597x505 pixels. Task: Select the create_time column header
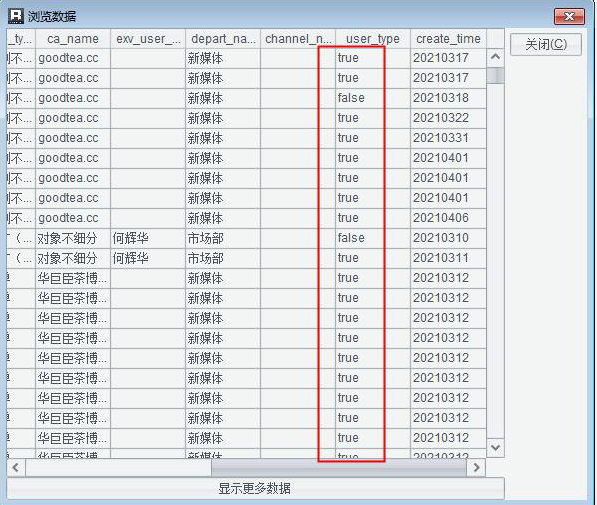[448, 39]
